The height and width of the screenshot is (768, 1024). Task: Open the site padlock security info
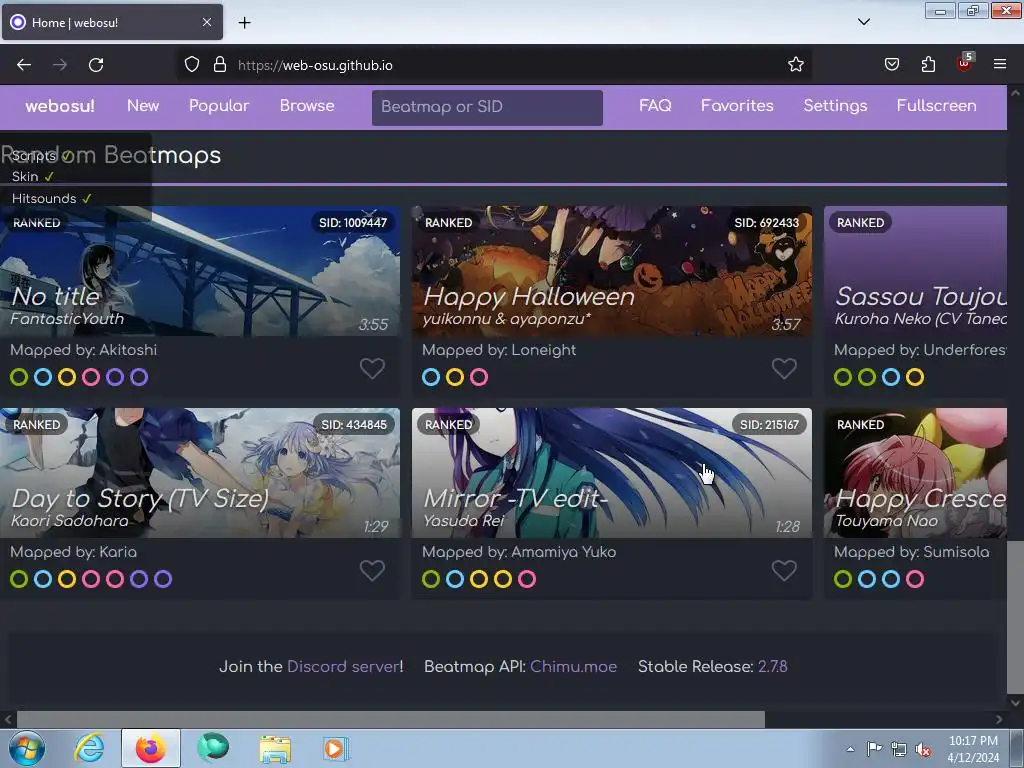220,65
